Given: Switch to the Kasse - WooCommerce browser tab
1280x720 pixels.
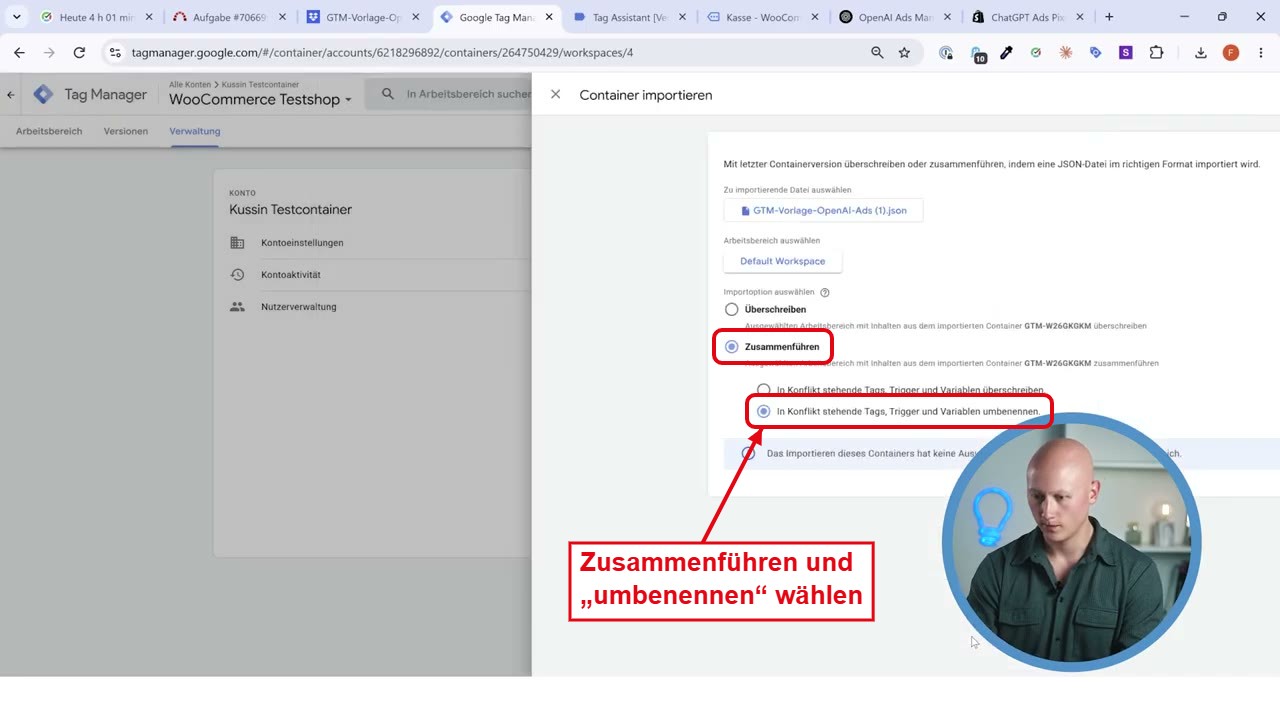Looking at the screenshot, I should pyautogui.click(x=763, y=17).
